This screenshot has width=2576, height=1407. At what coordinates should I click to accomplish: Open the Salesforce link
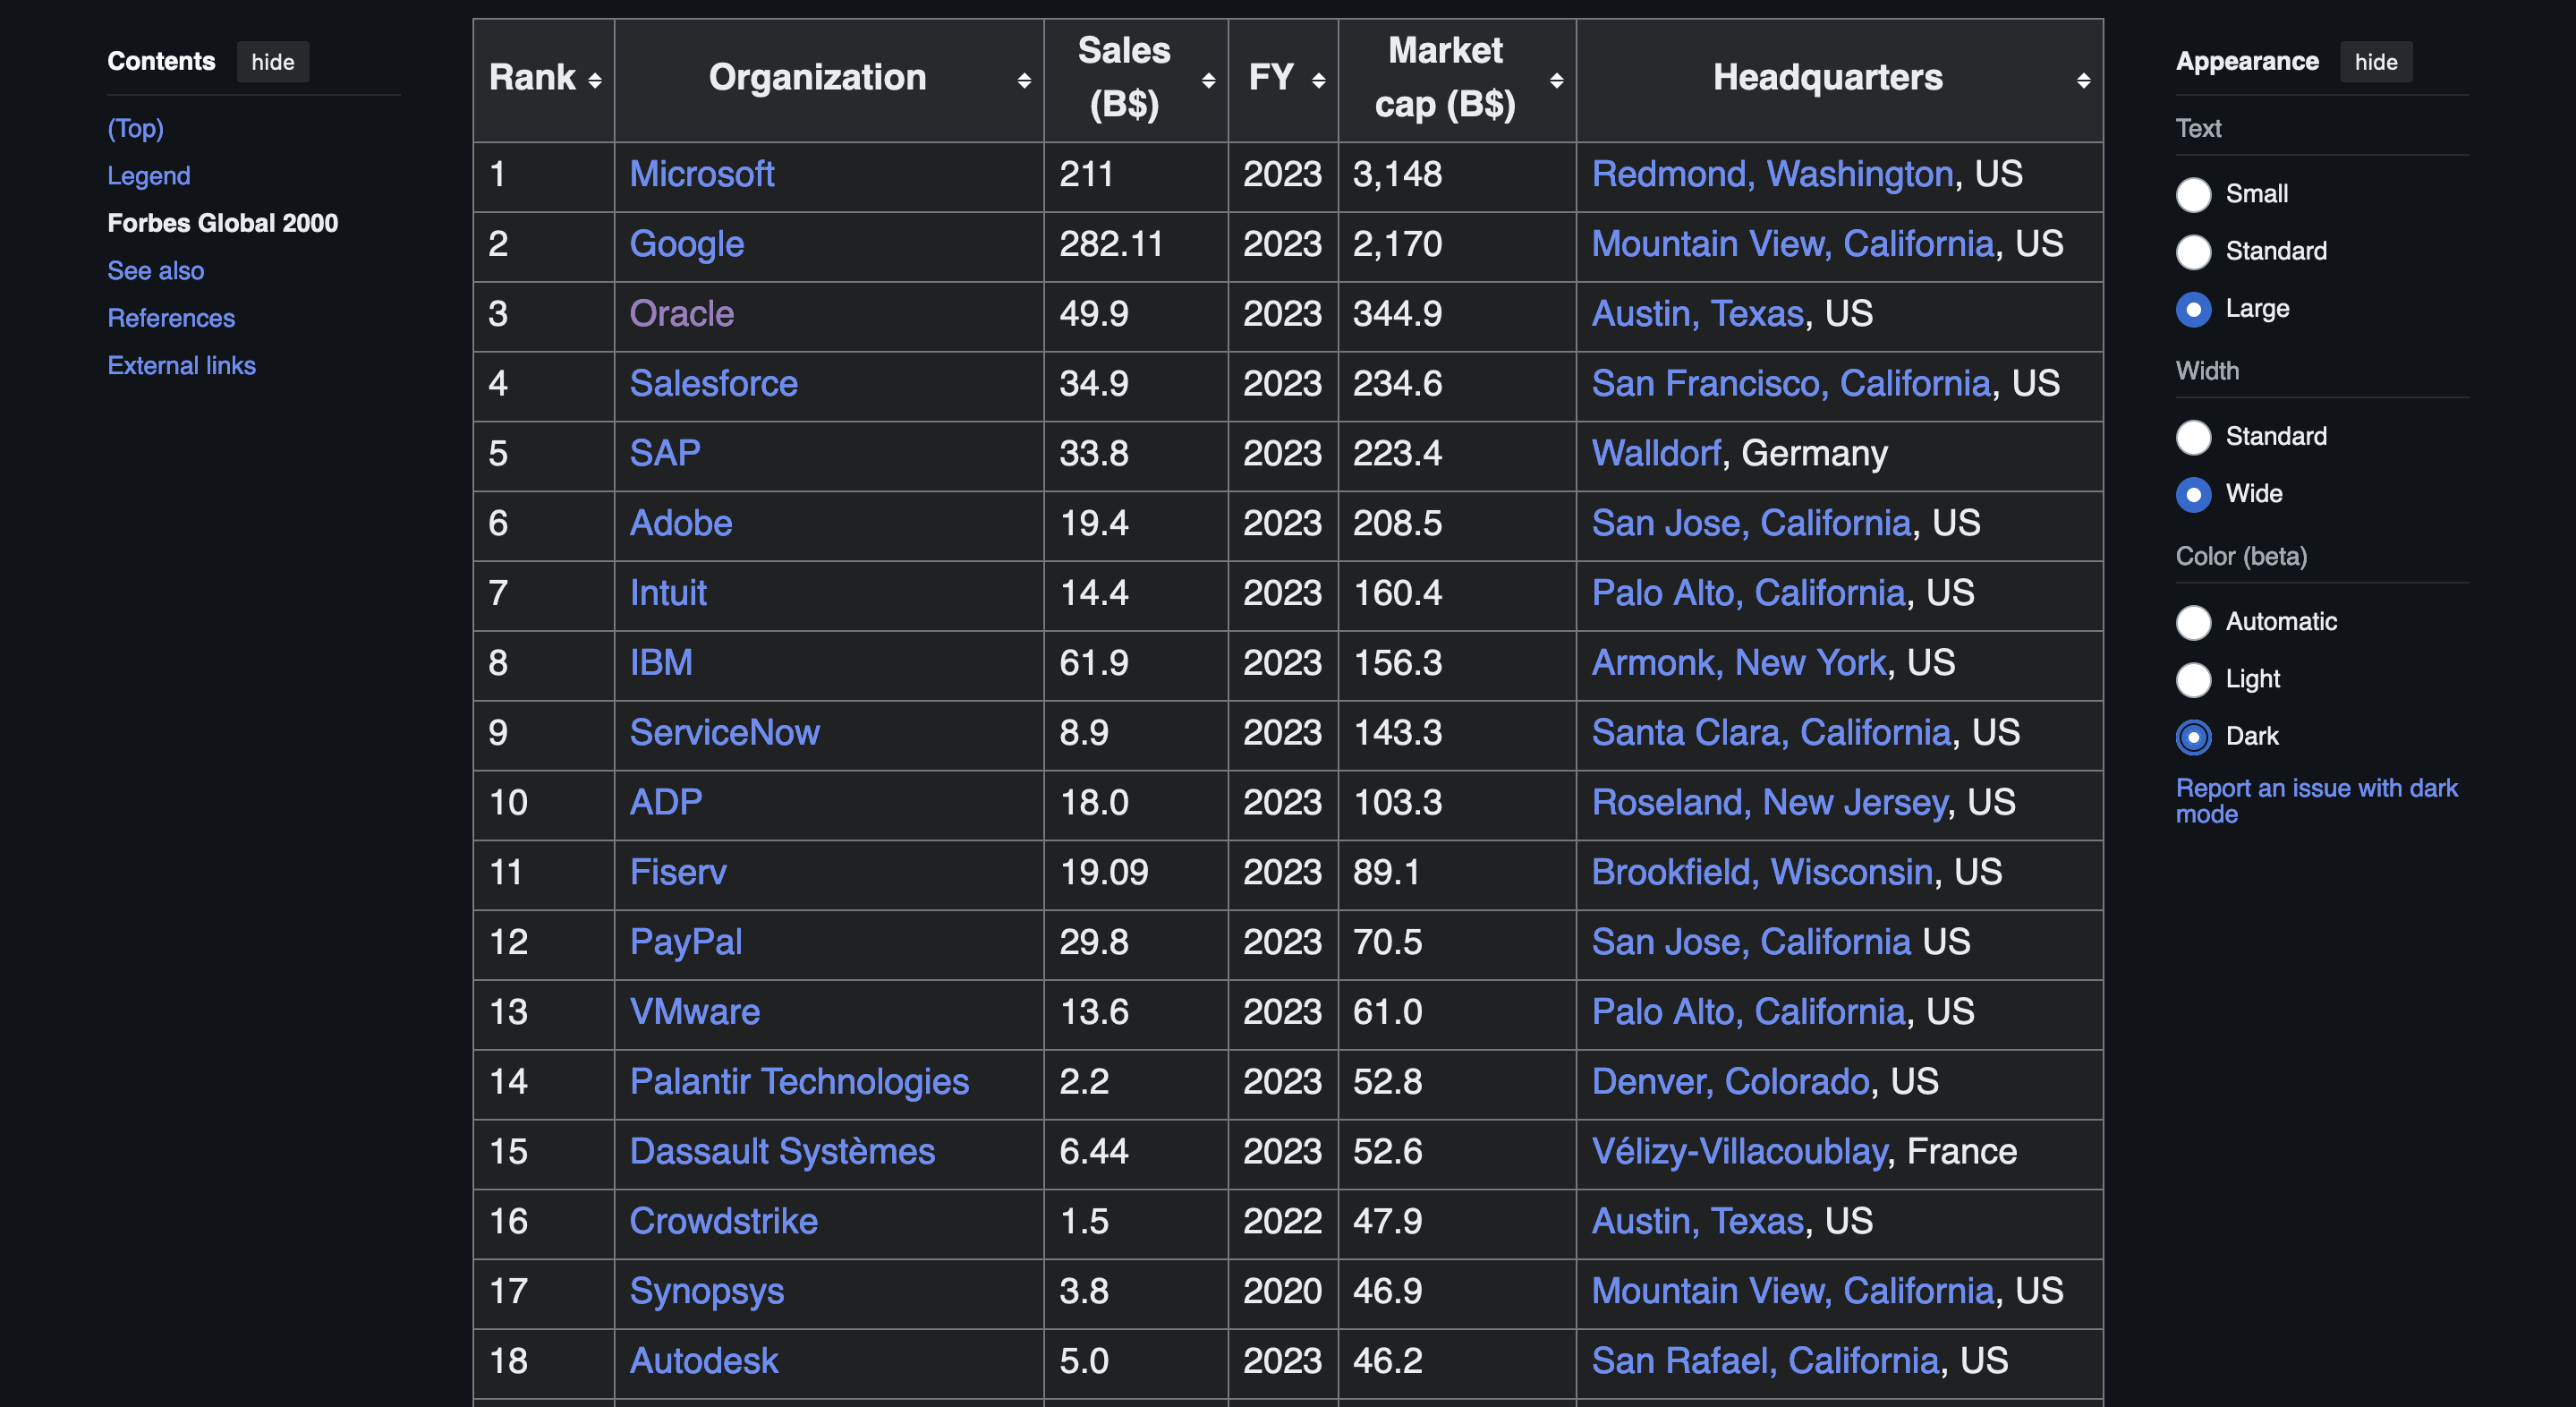coord(714,384)
